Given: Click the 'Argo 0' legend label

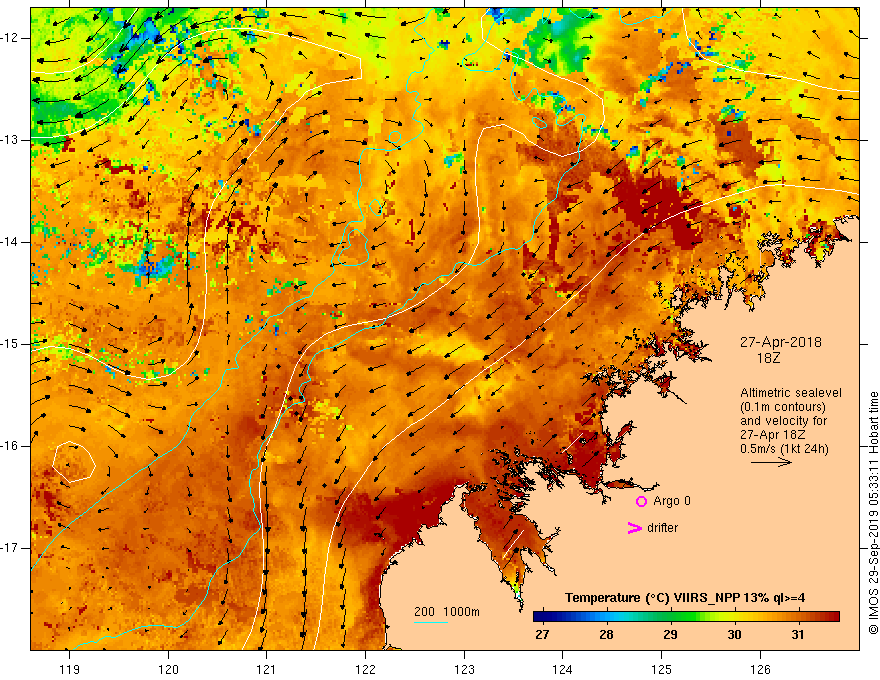Looking at the screenshot, I should 672,501.
